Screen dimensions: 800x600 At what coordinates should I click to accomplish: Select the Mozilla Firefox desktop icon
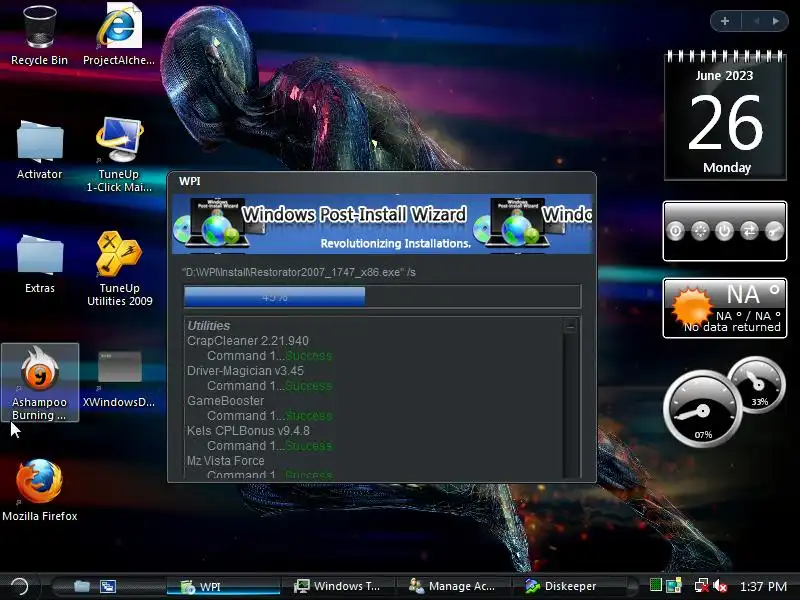[x=40, y=490]
